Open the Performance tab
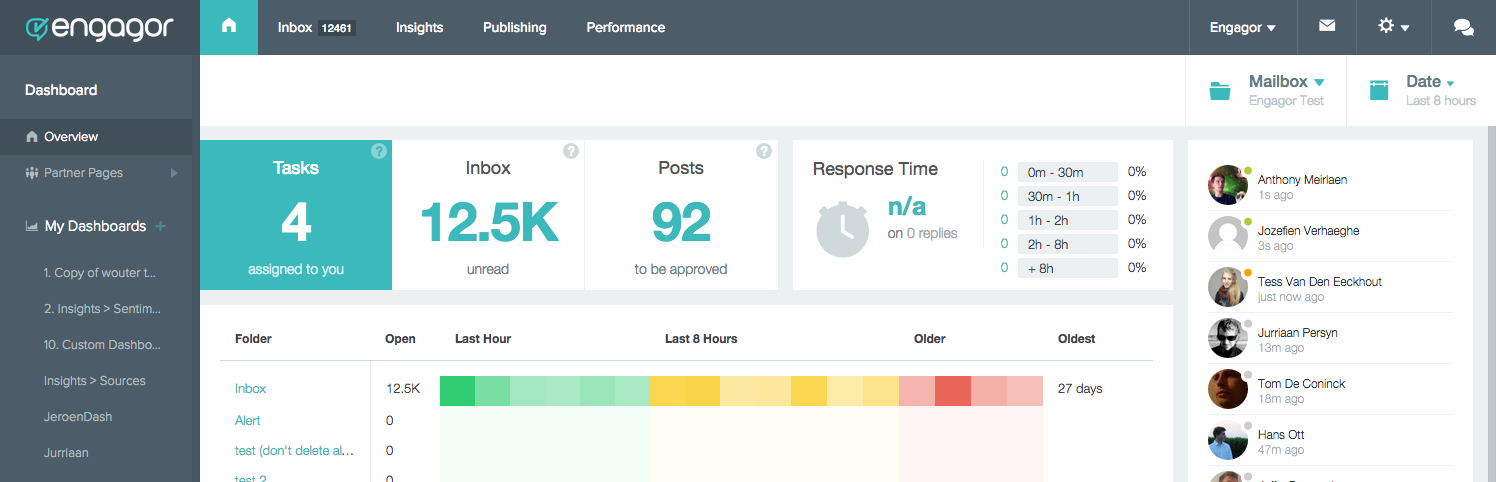This screenshot has height=482, width=1496. pyautogui.click(x=625, y=28)
